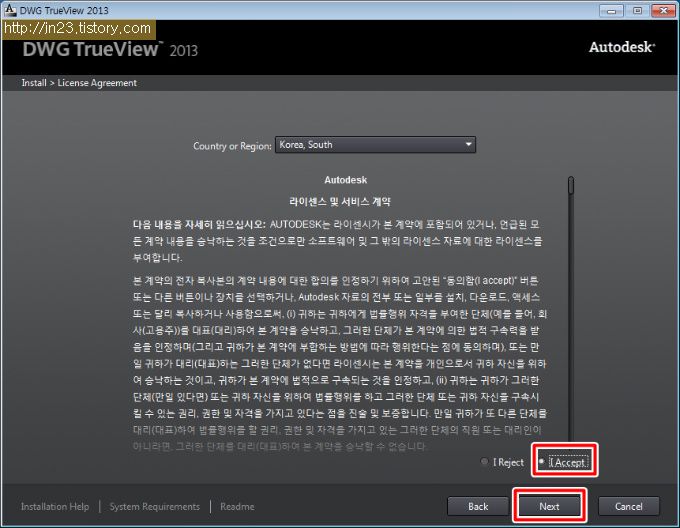The width and height of the screenshot is (680, 528).
Task: Minimize the installer window
Action: [611, 10]
